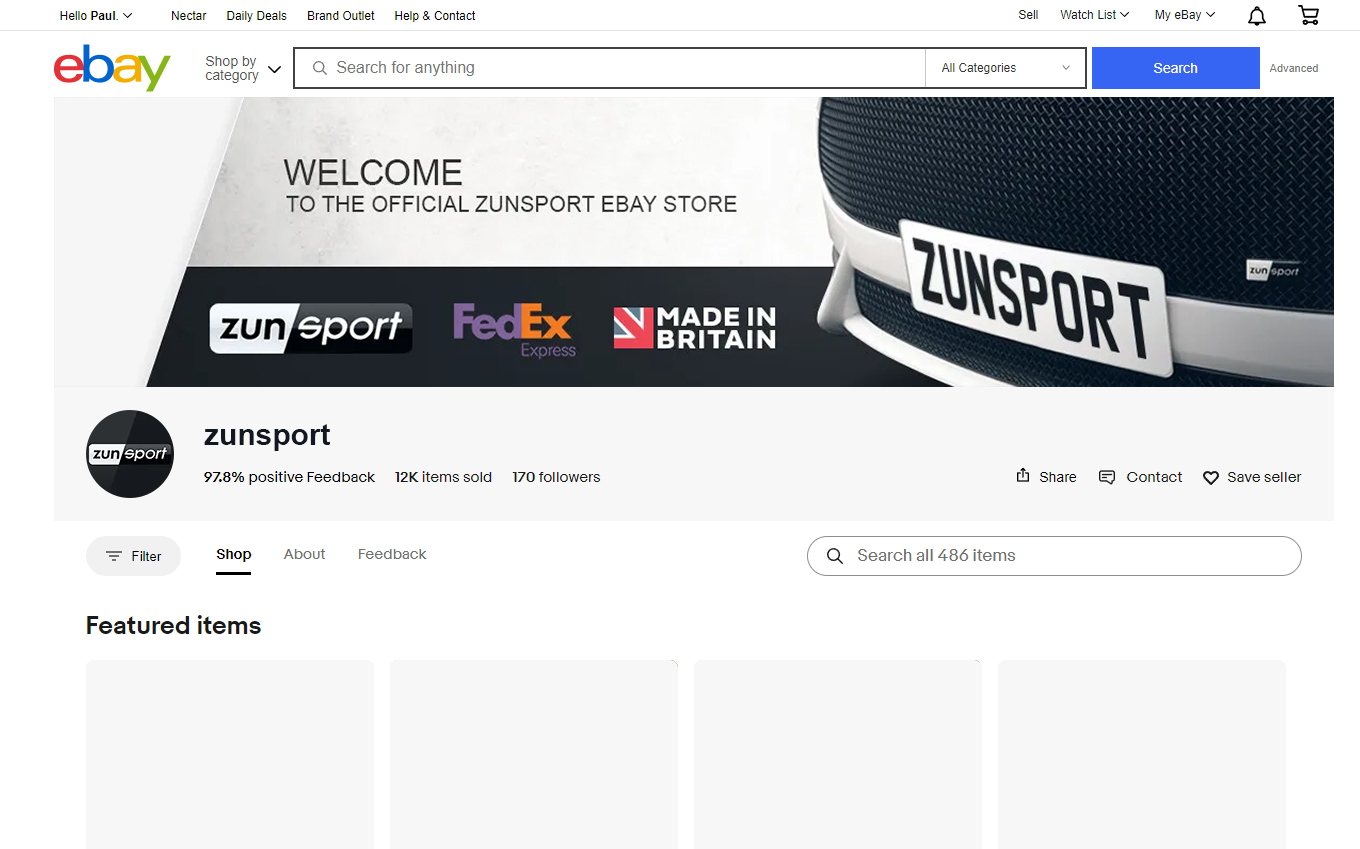This screenshot has width=1360, height=849.
Task: Click the 170 followers text
Action: pyautogui.click(x=556, y=477)
